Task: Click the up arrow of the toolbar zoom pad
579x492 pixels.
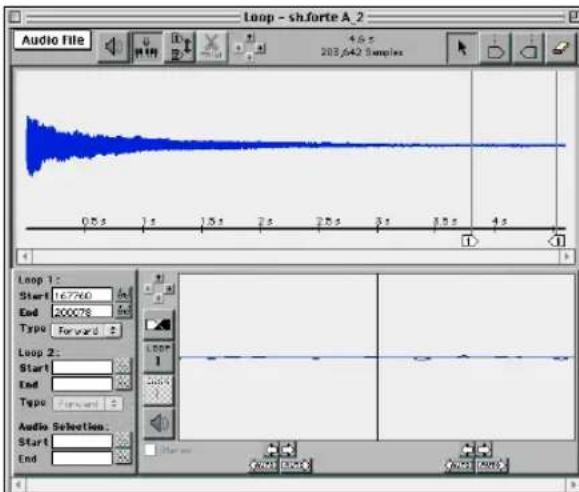Action: 250,37
